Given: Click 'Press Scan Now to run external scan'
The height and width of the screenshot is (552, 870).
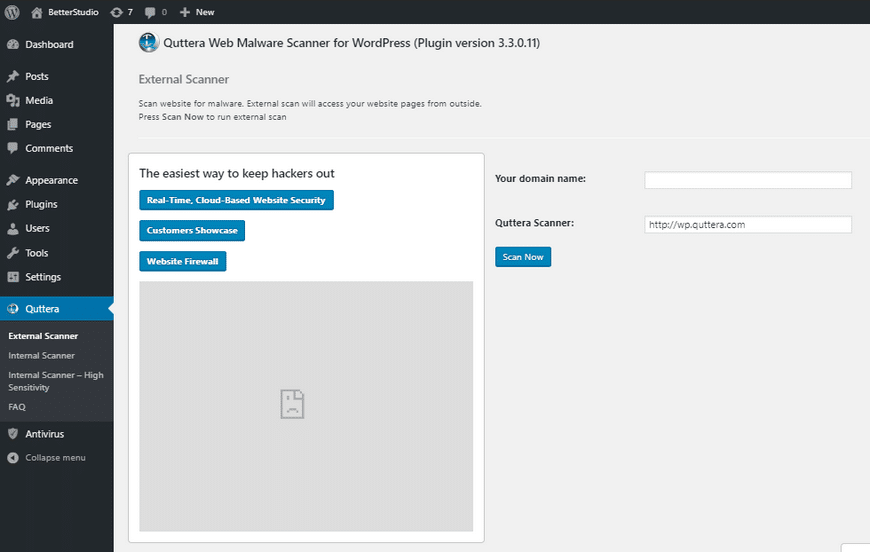Looking at the screenshot, I should click(213, 117).
